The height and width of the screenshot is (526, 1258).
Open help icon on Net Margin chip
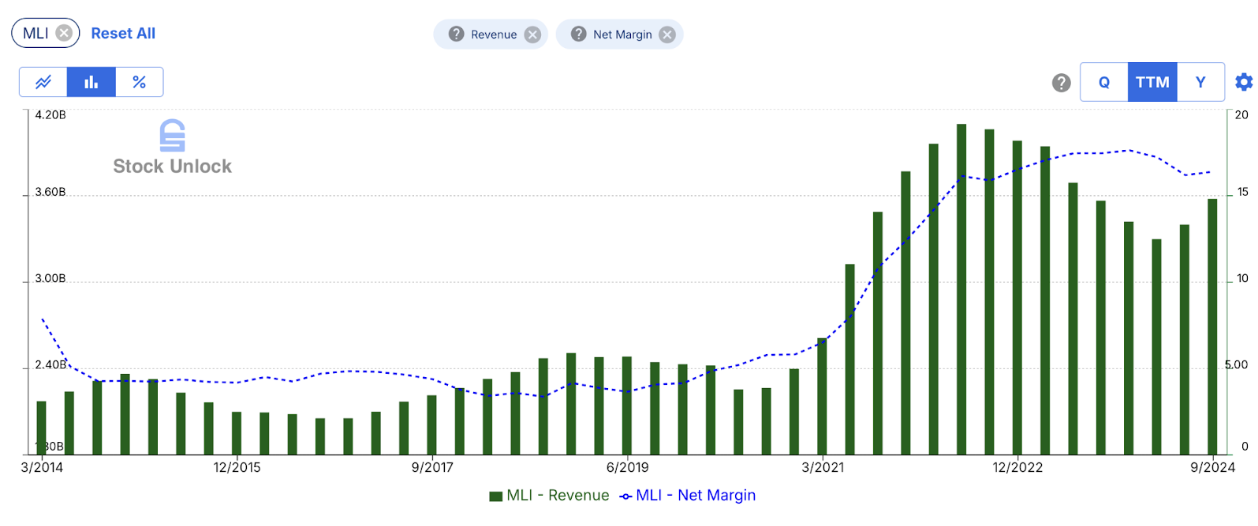click(x=578, y=34)
